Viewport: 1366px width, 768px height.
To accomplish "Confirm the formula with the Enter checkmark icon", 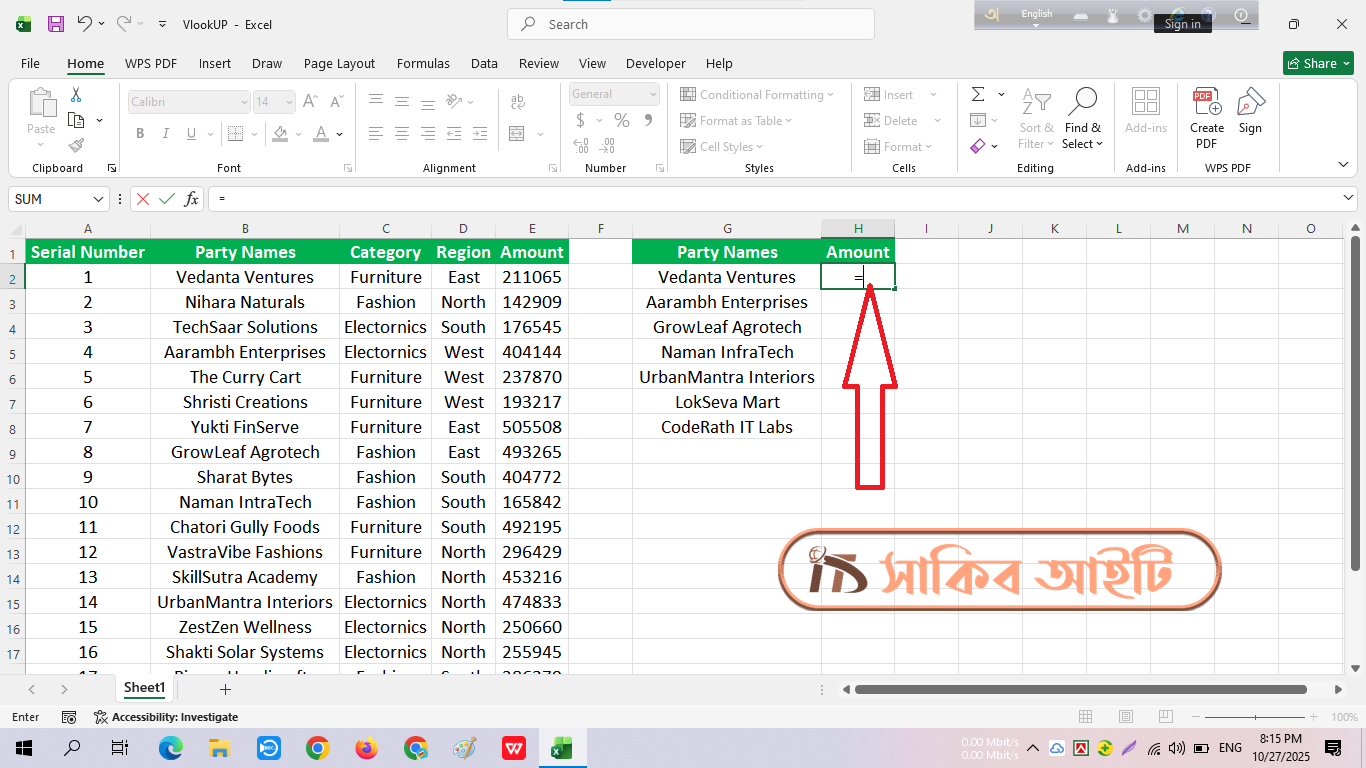I will (167, 199).
